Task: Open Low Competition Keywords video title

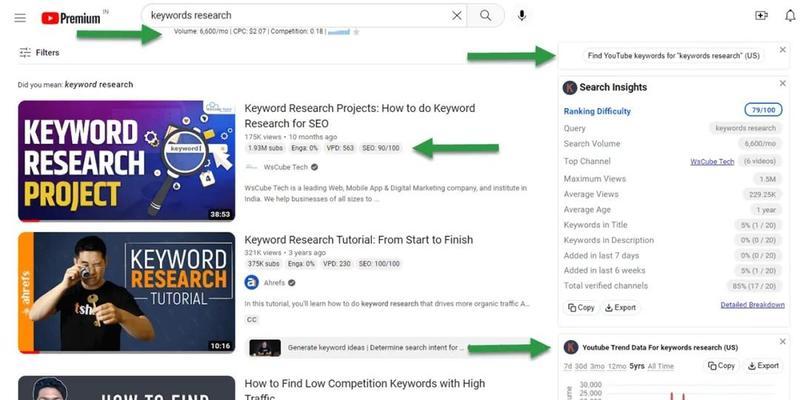Action: (x=365, y=390)
